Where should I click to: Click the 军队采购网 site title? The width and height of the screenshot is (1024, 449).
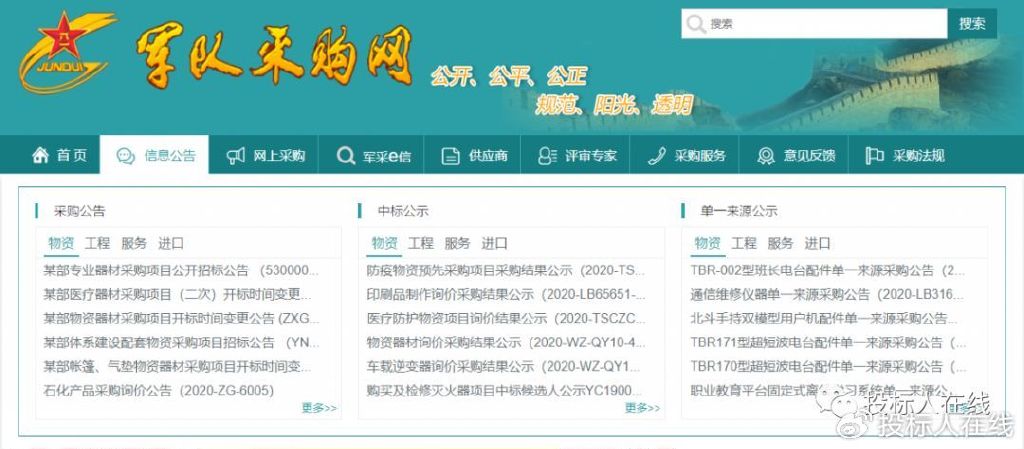coord(275,56)
